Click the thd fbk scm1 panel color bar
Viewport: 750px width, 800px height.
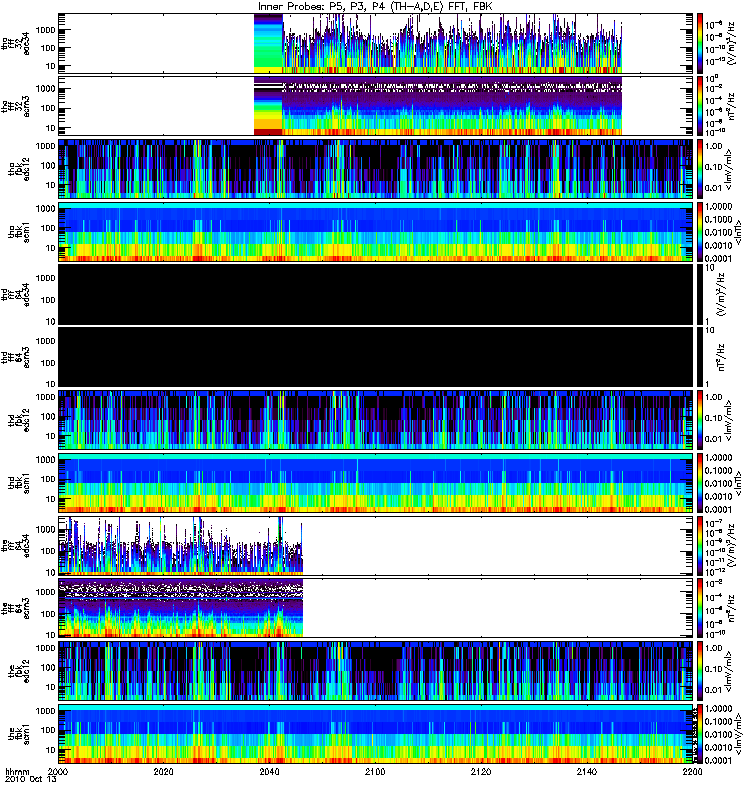click(700, 483)
